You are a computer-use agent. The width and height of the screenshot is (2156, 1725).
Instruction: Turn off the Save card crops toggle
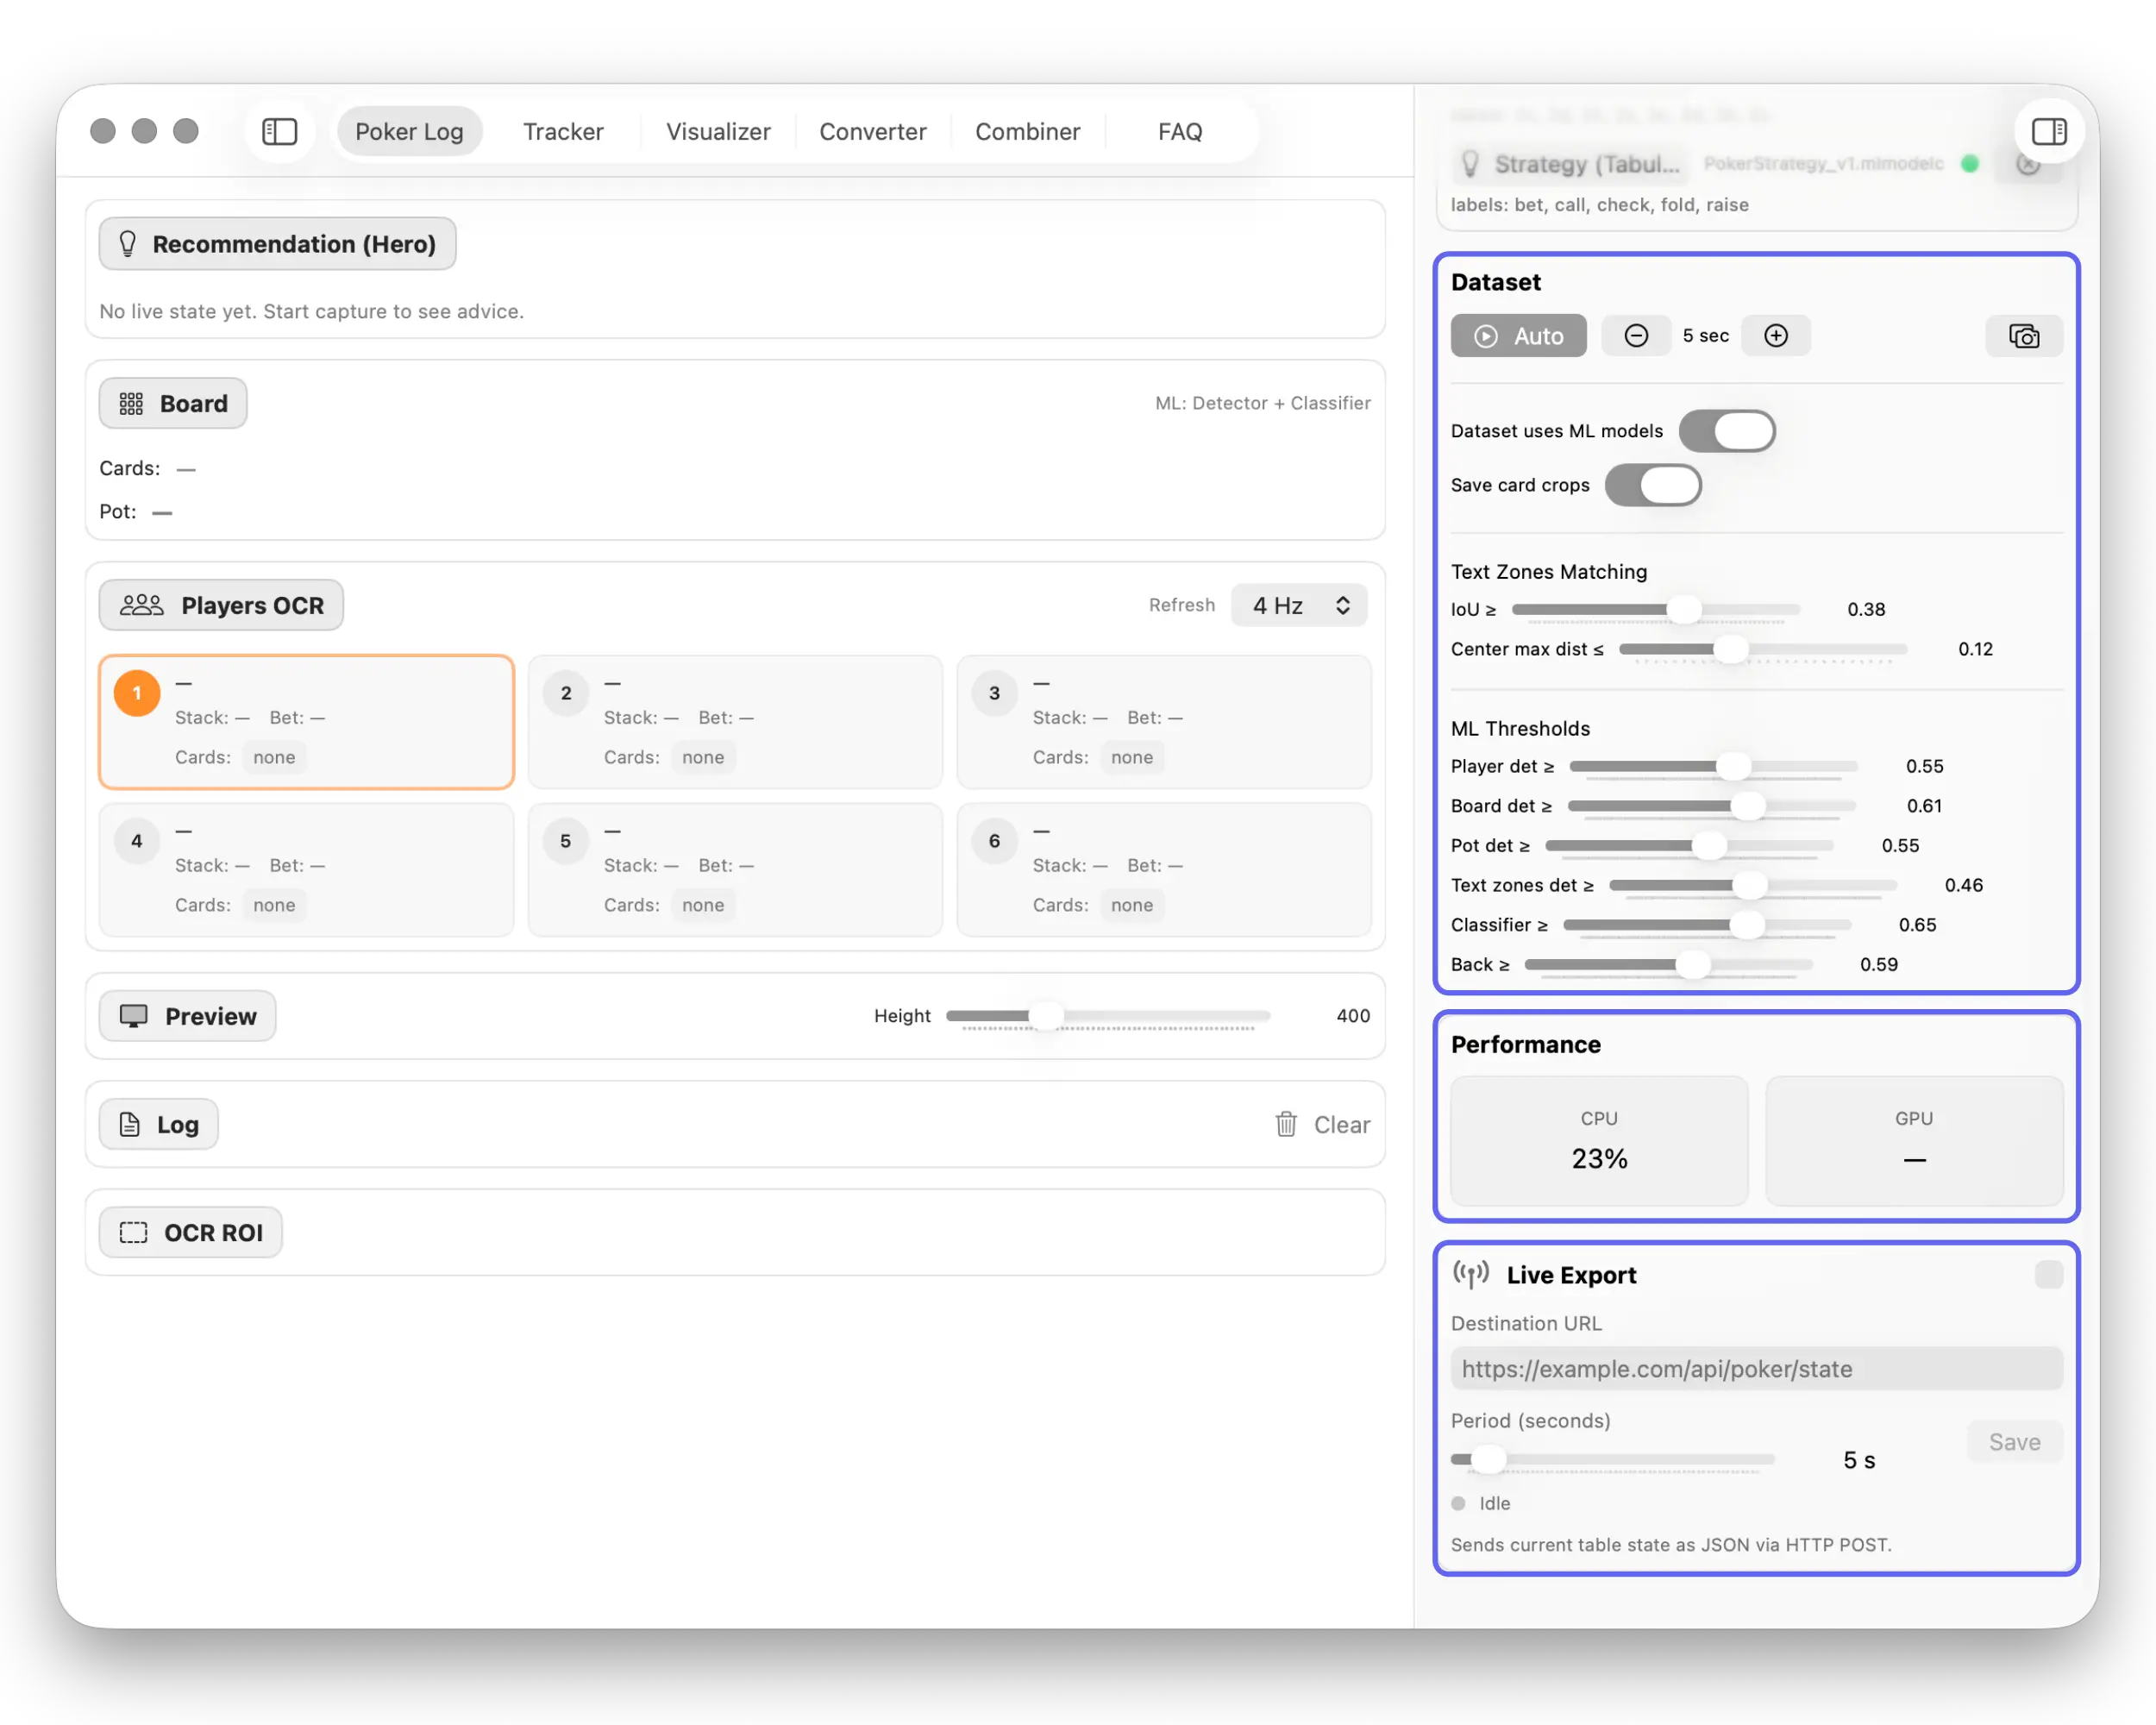(x=1653, y=485)
